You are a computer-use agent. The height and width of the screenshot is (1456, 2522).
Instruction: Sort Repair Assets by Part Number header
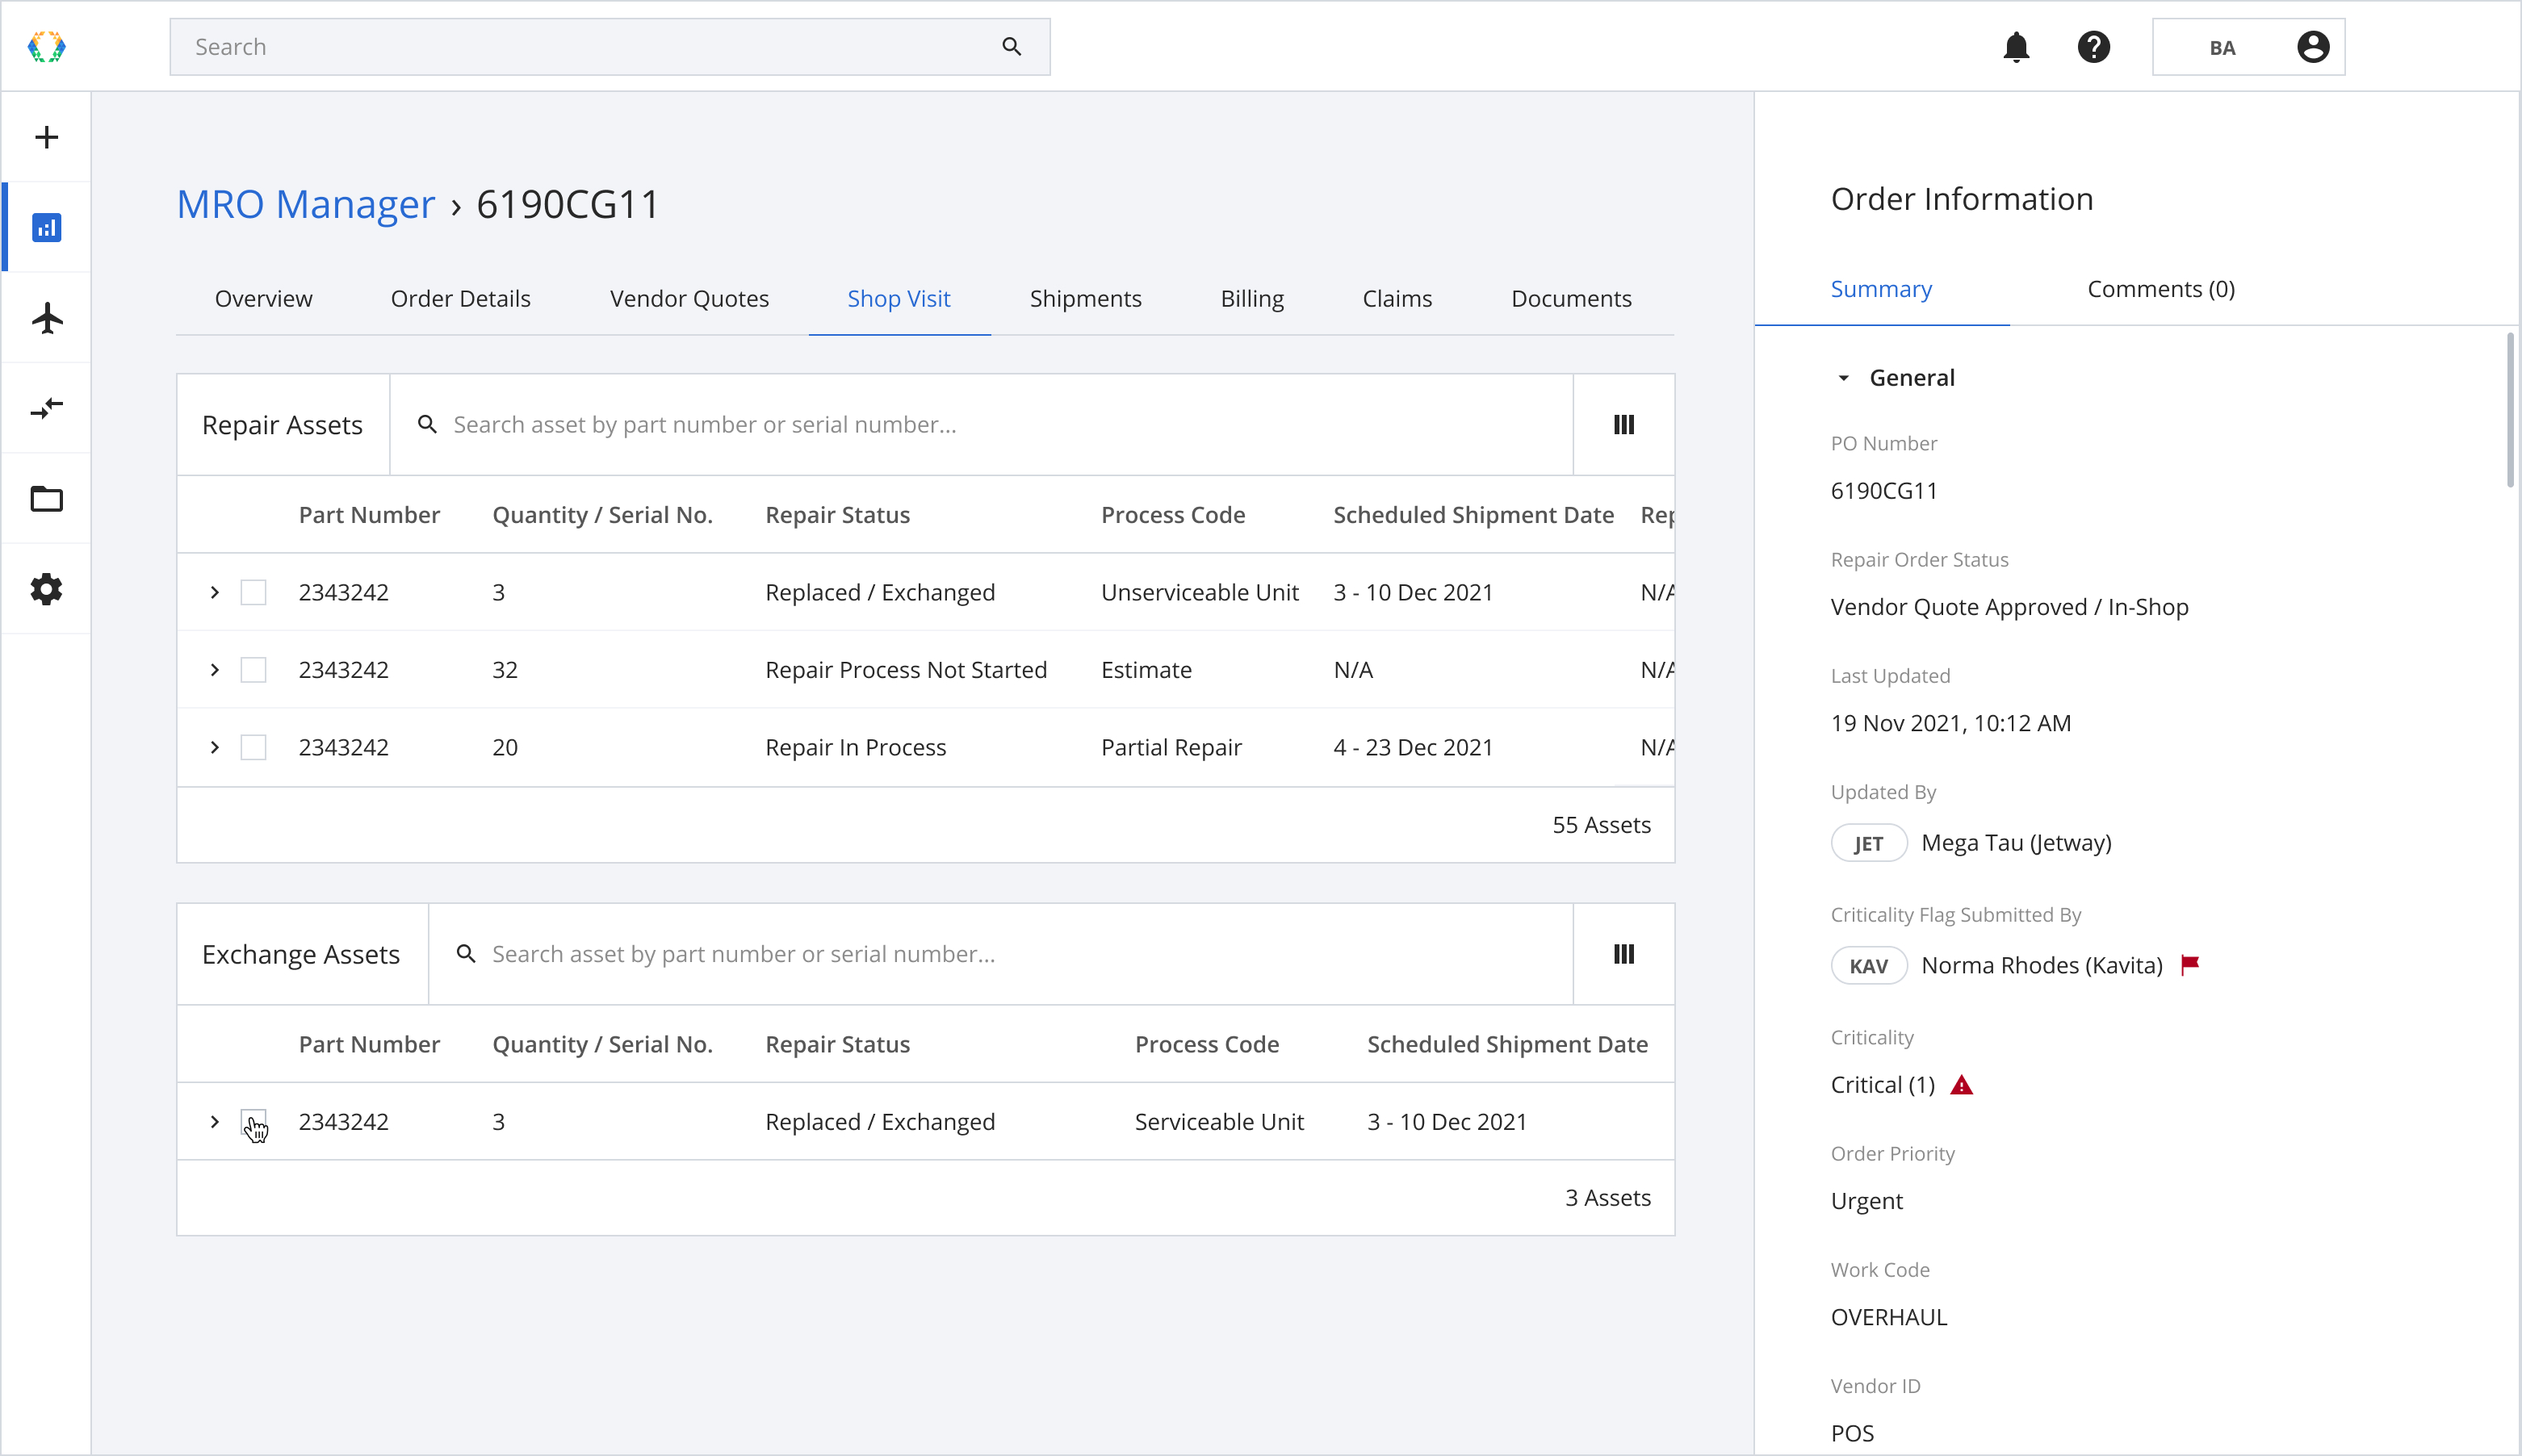[x=369, y=515]
